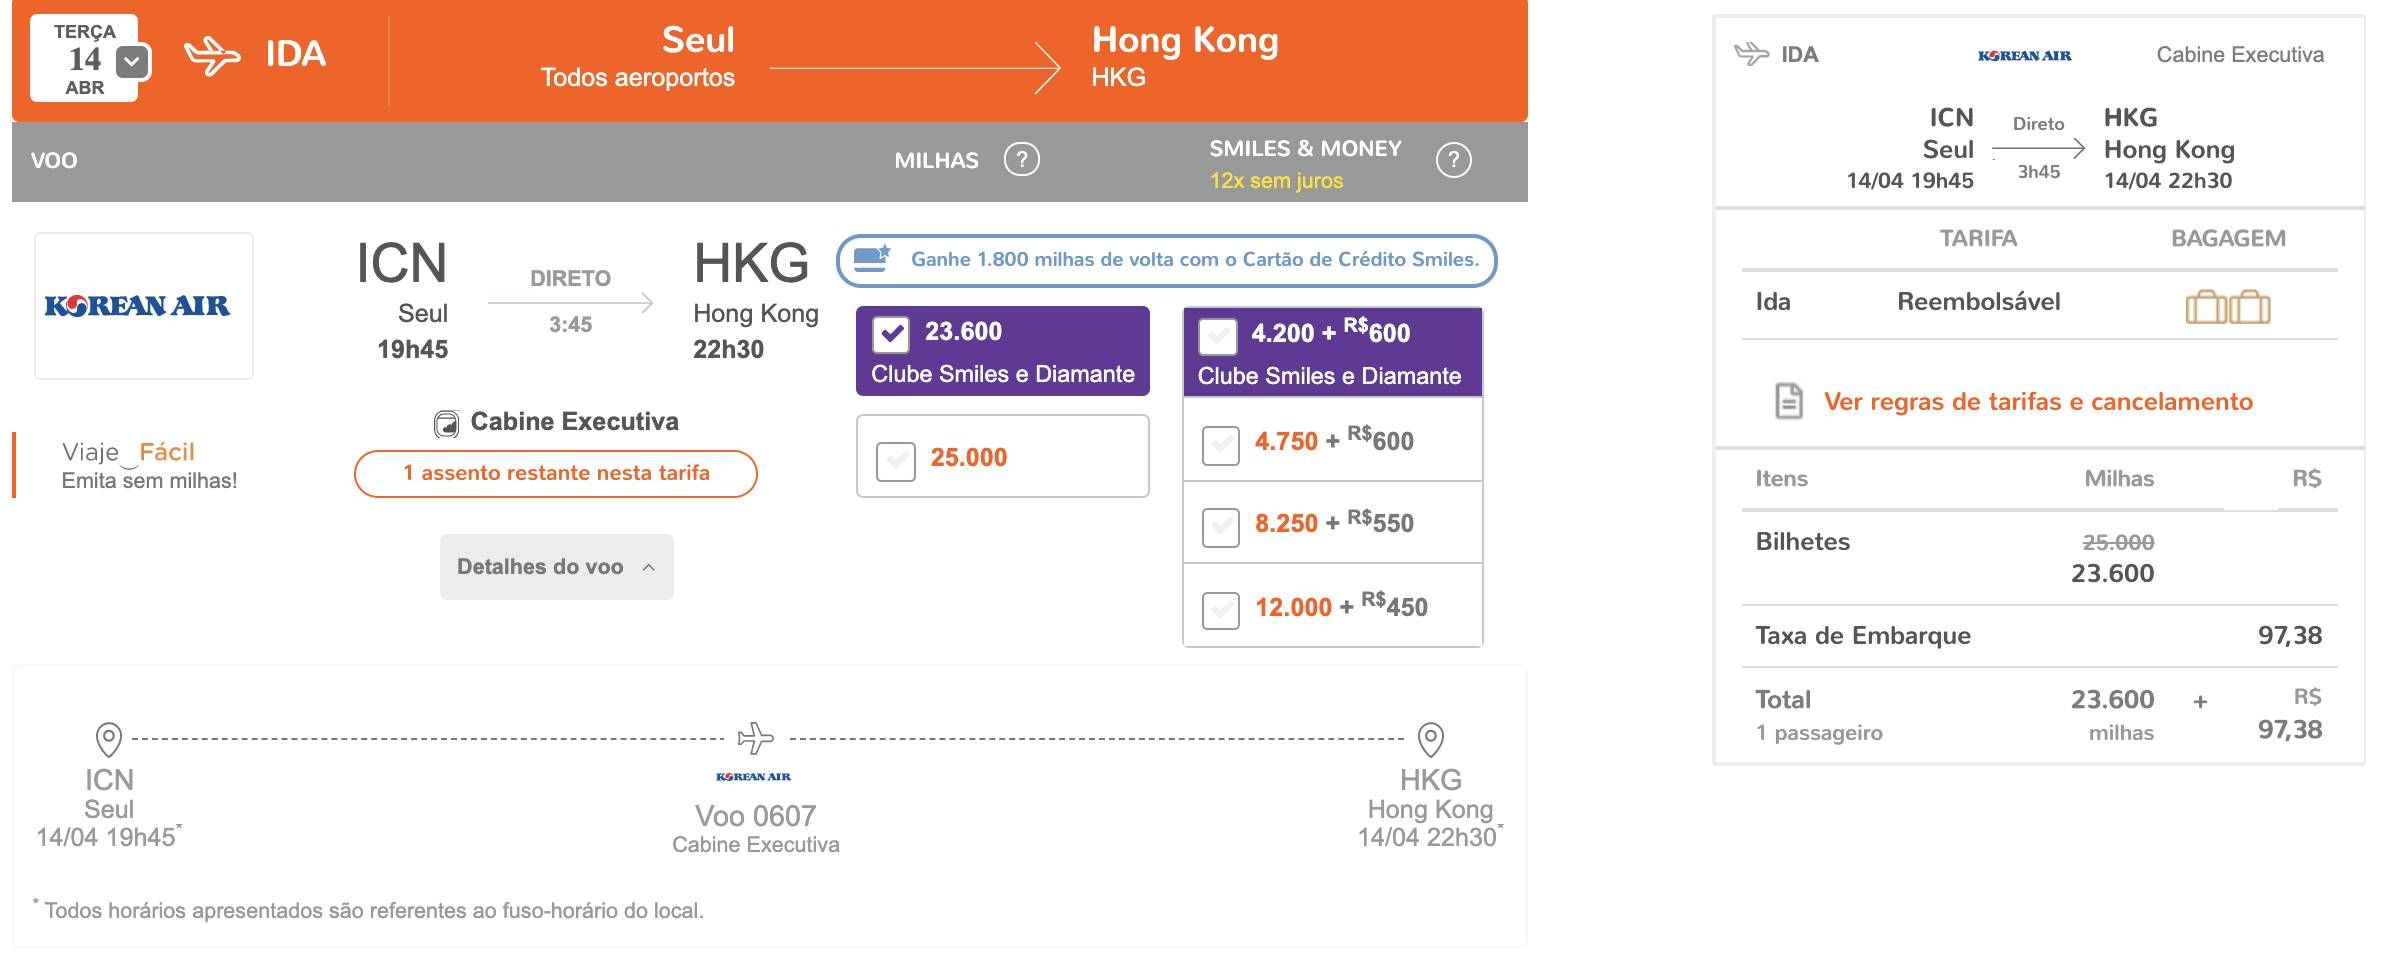Open the Milhas help question mark

click(x=1021, y=159)
